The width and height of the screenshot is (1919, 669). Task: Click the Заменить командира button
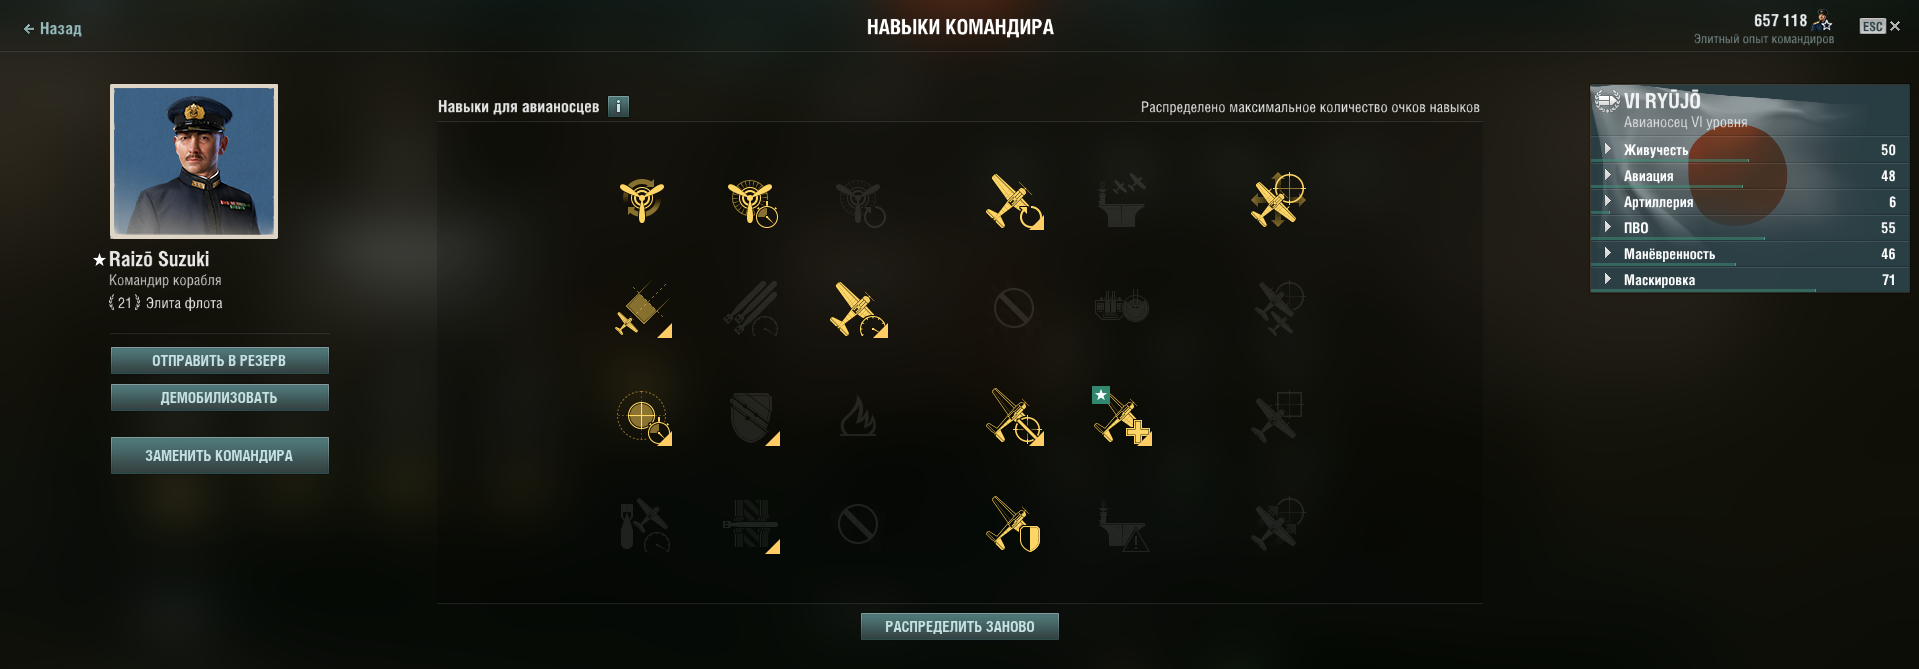coord(219,455)
